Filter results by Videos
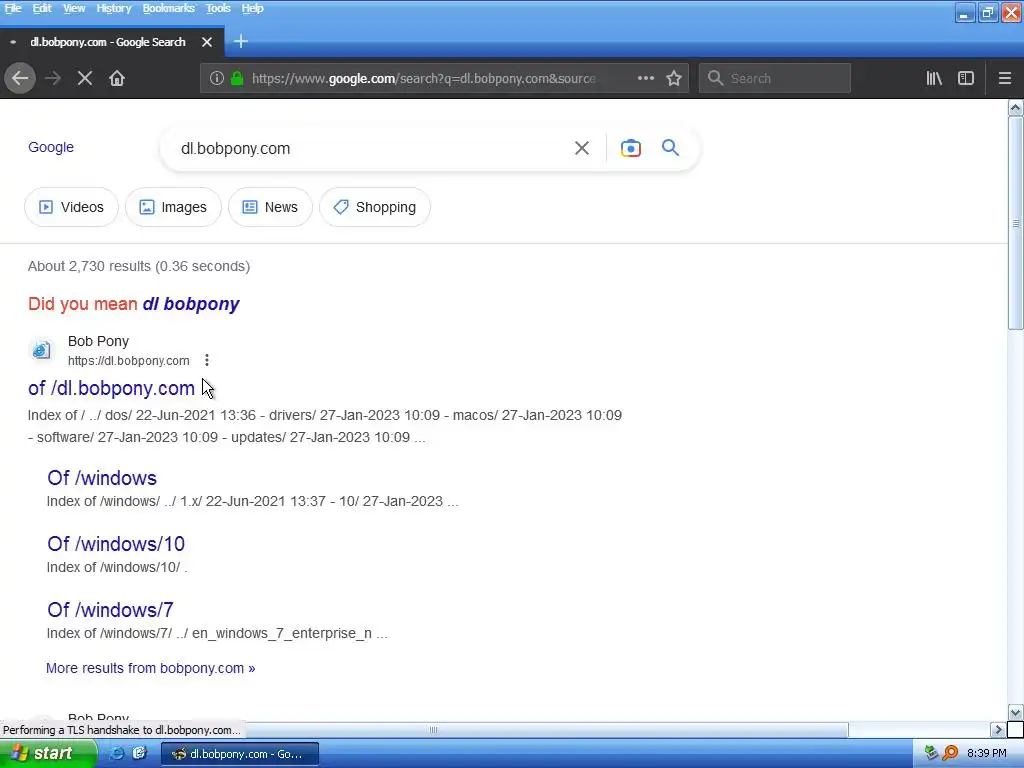This screenshot has height=768, width=1024. click(x=71, y=207)
